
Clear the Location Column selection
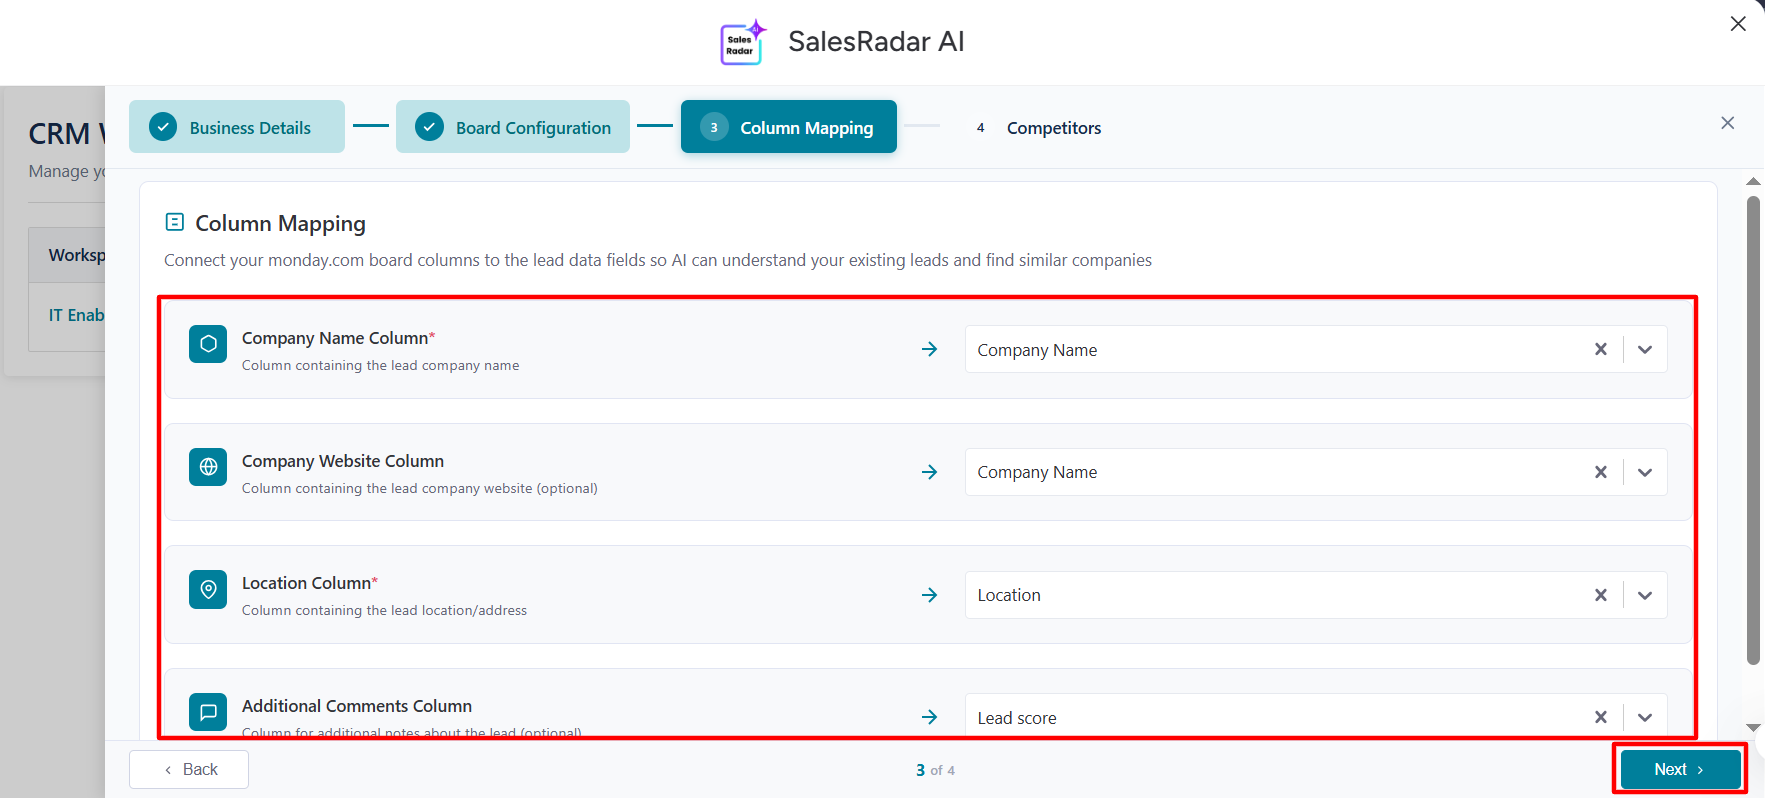coord(1601,595)
